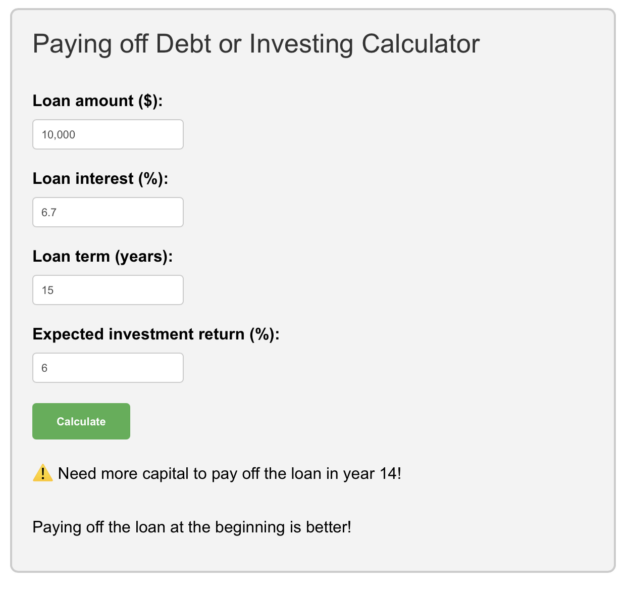The height and width of the screenshot is (589, 630).
Task: Click the 'Paying off the loan at the beginning' result
Action: [192, 527]
